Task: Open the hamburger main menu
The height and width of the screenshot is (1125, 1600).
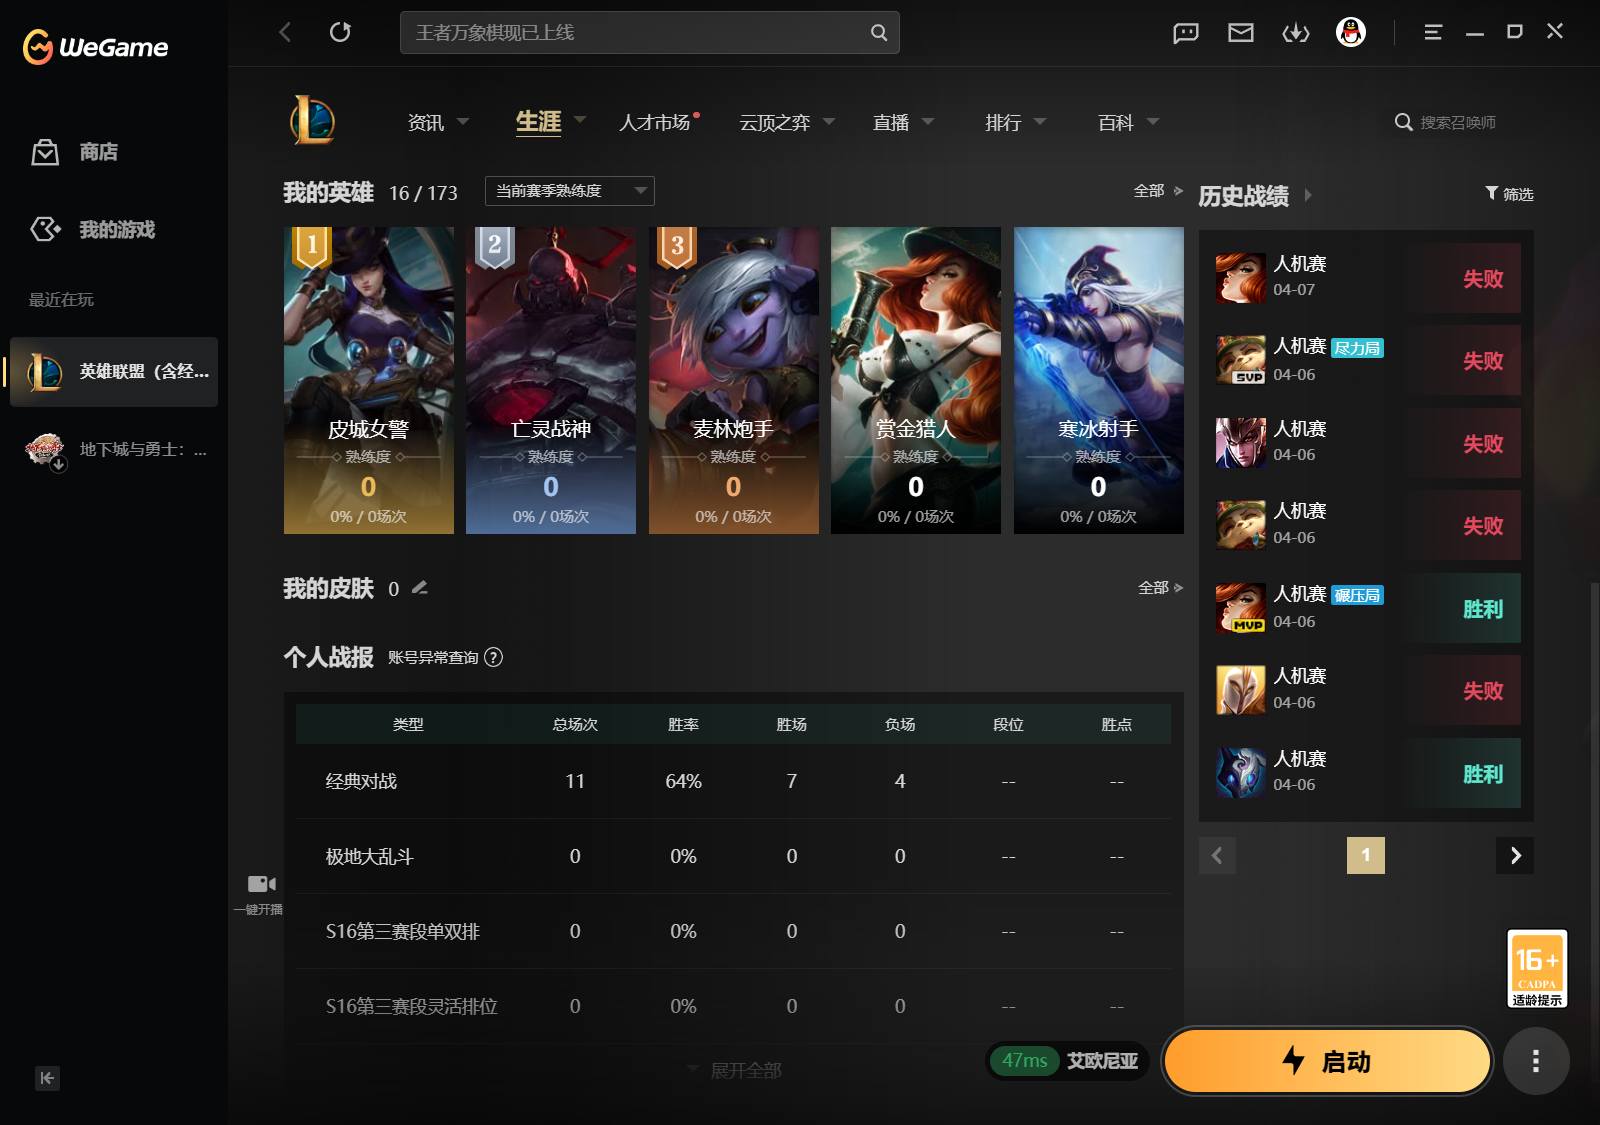Action: (x=1433, y=32)
